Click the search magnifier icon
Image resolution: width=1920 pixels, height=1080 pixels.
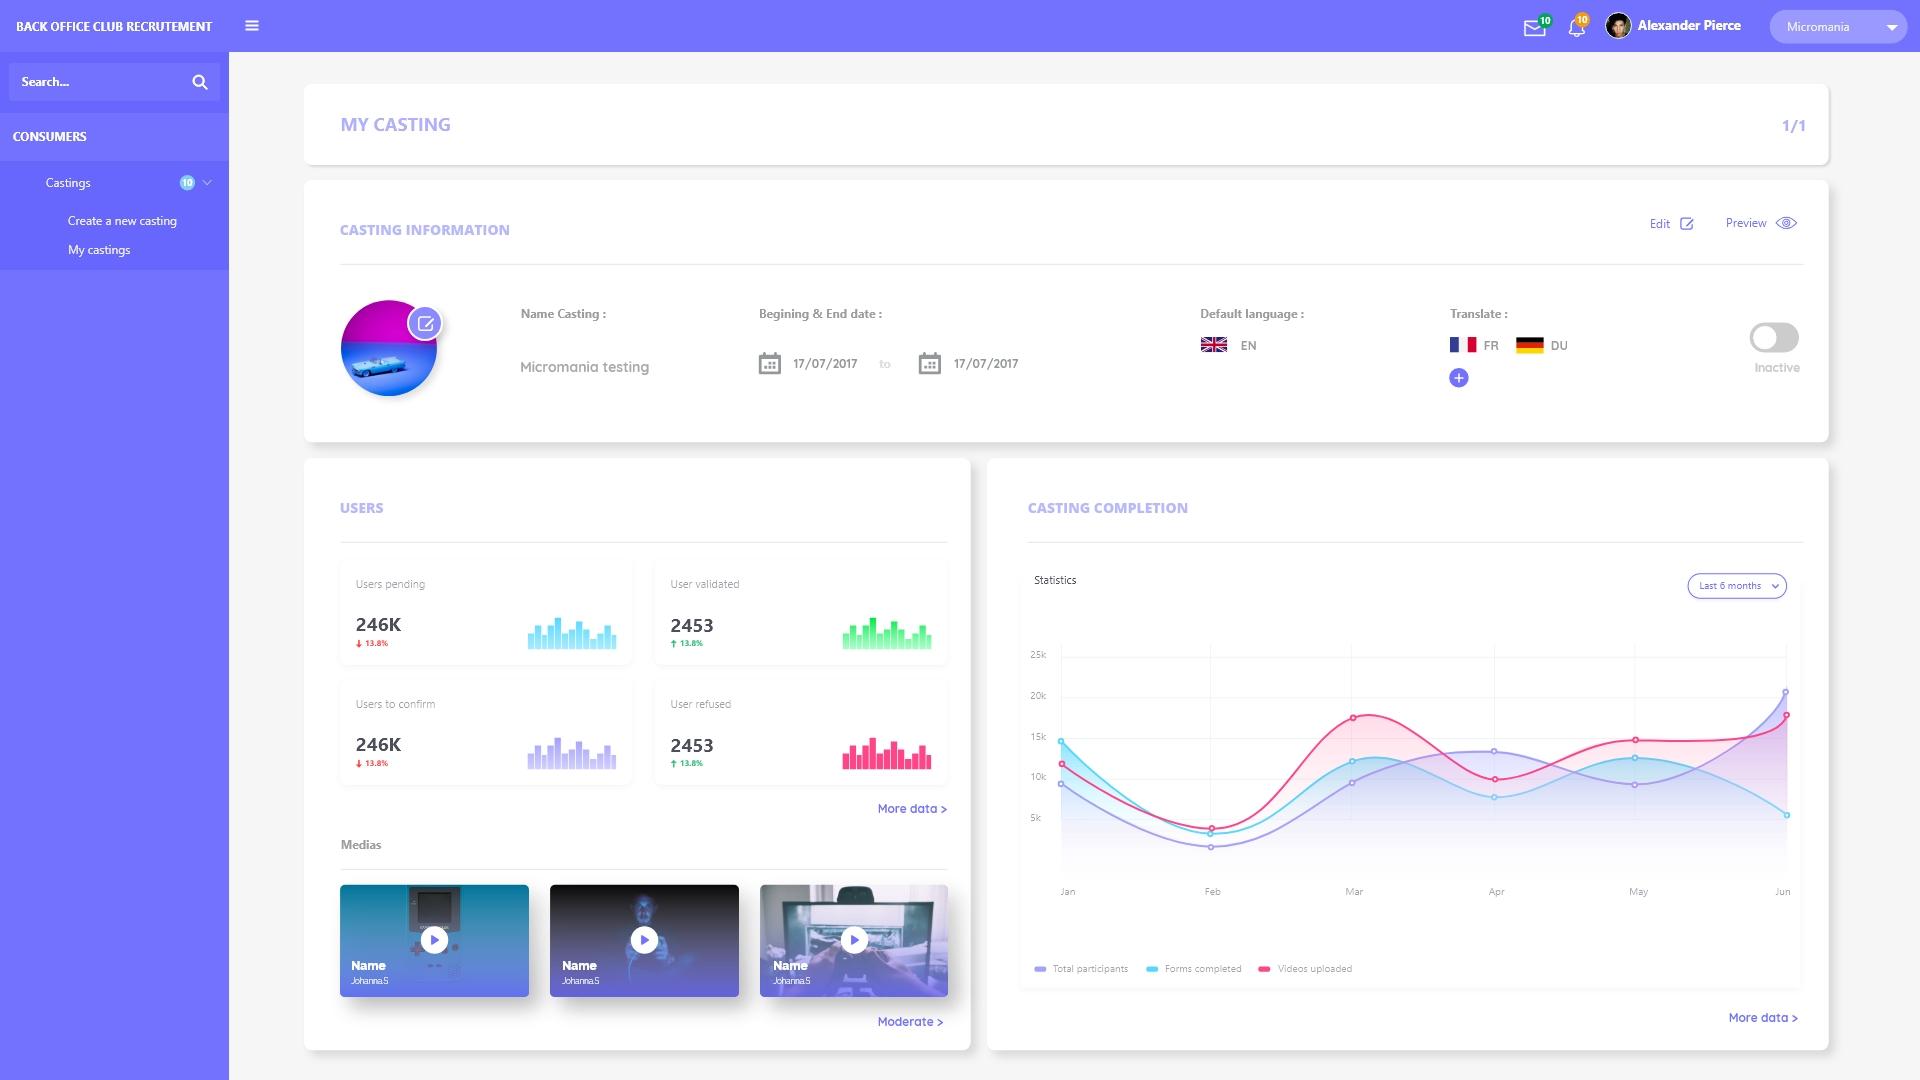coord(199,82)
